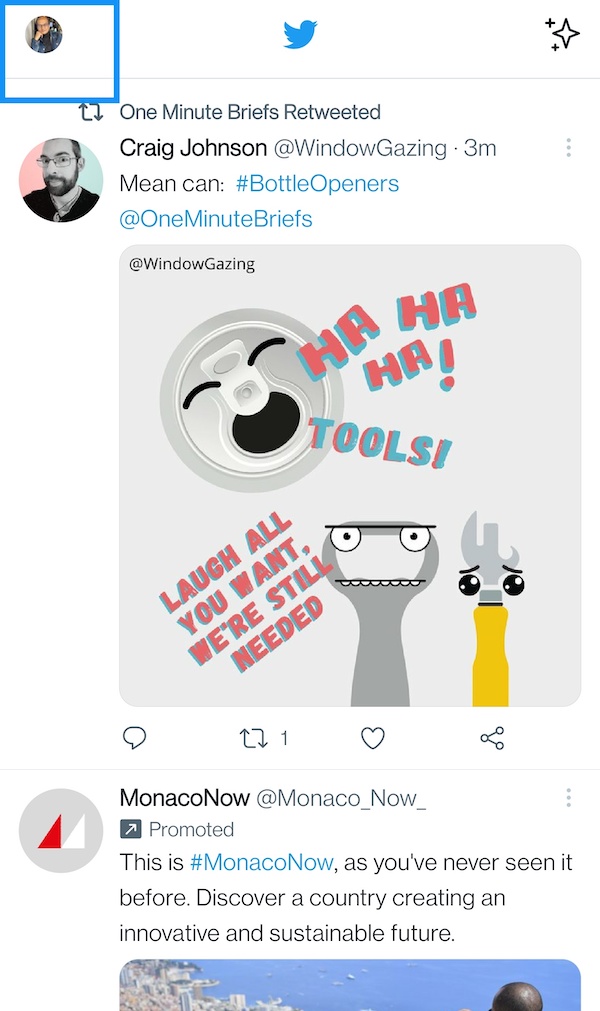
Task: Open the #MonacoNow hashtag link
Action: coord(261,862)
